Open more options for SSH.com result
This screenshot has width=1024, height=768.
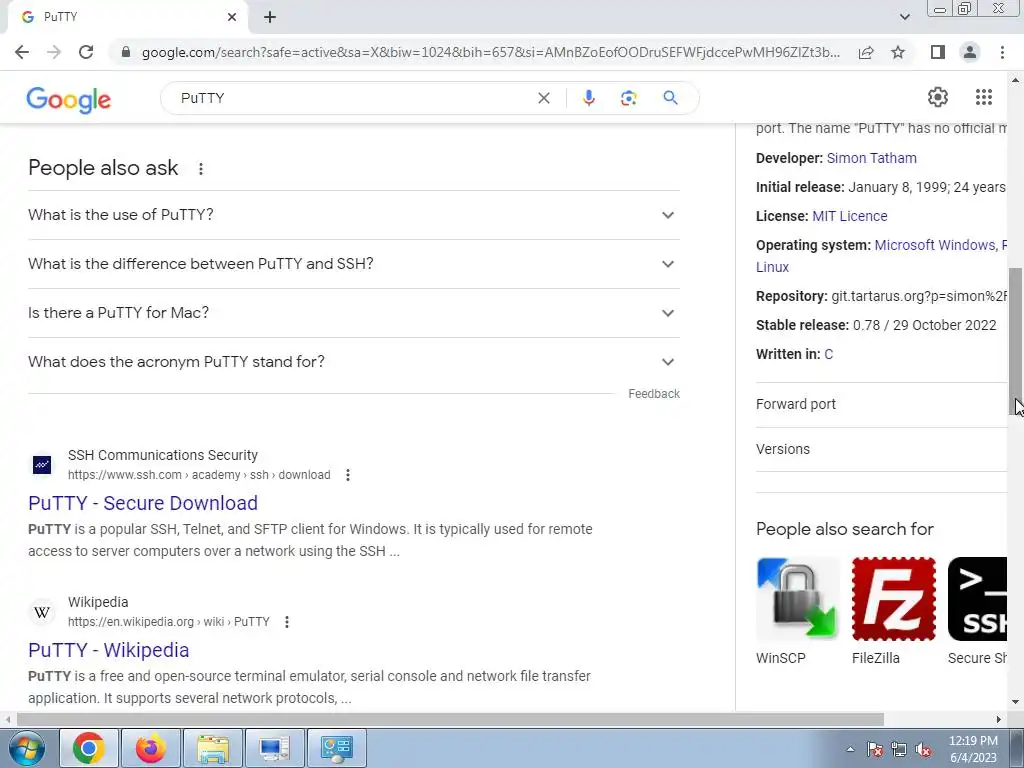(348, 475)
